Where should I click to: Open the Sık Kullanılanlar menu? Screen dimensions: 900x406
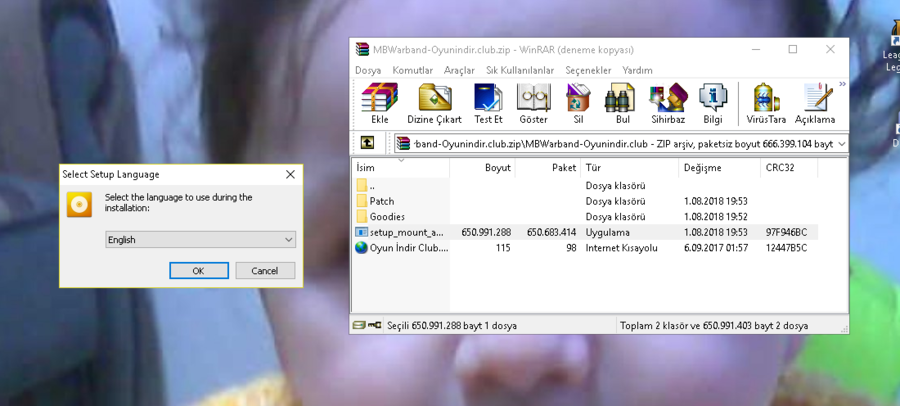pos(520,70)
